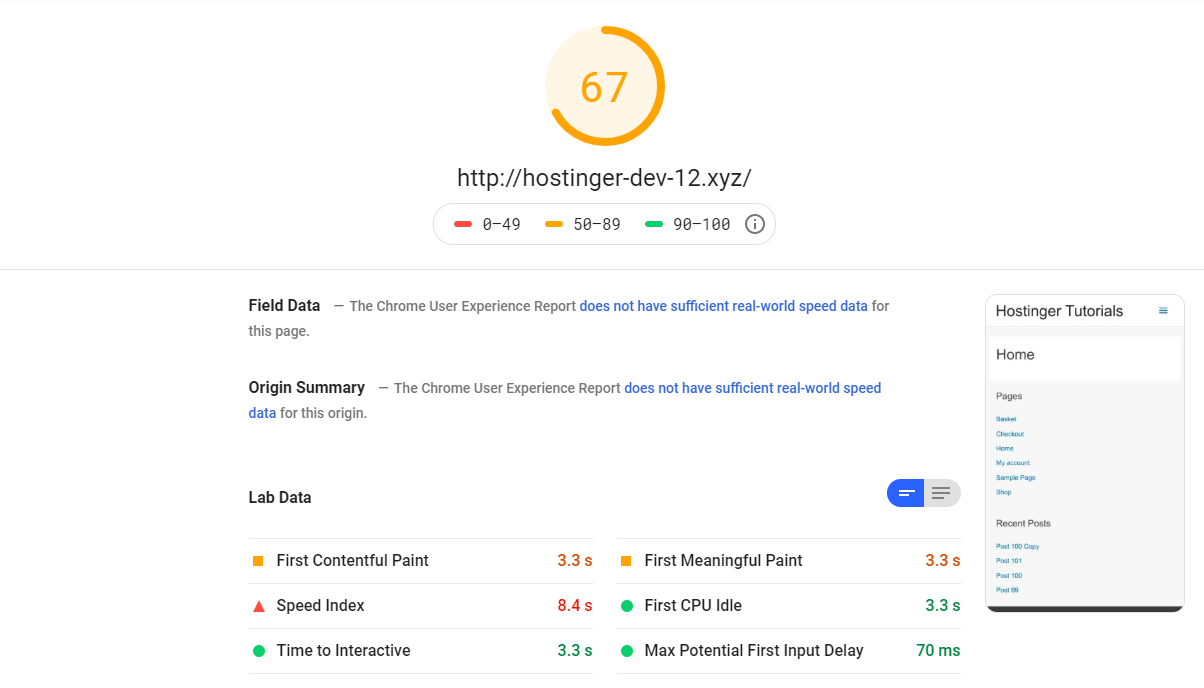Image resolution: width=1204 pixels, height=688 pixels.
Task: Select Max Potential First Input Delay label
Action: pos(754,651)
